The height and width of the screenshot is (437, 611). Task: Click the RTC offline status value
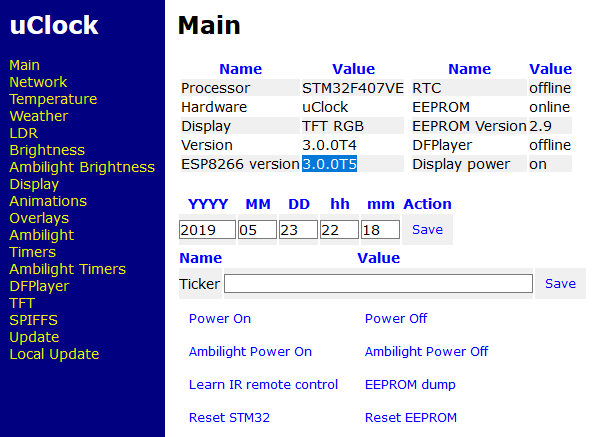click(x=550, y=88)
